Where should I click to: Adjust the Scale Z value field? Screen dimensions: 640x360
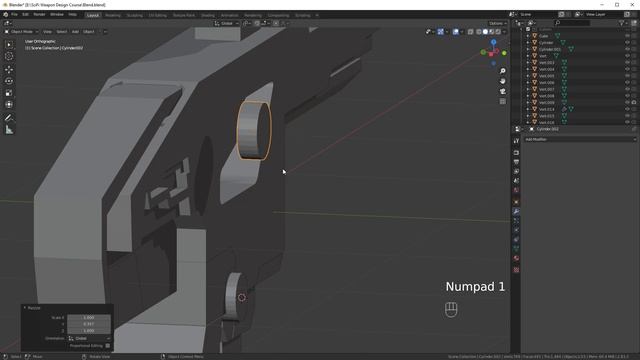[x=89, y=331]
